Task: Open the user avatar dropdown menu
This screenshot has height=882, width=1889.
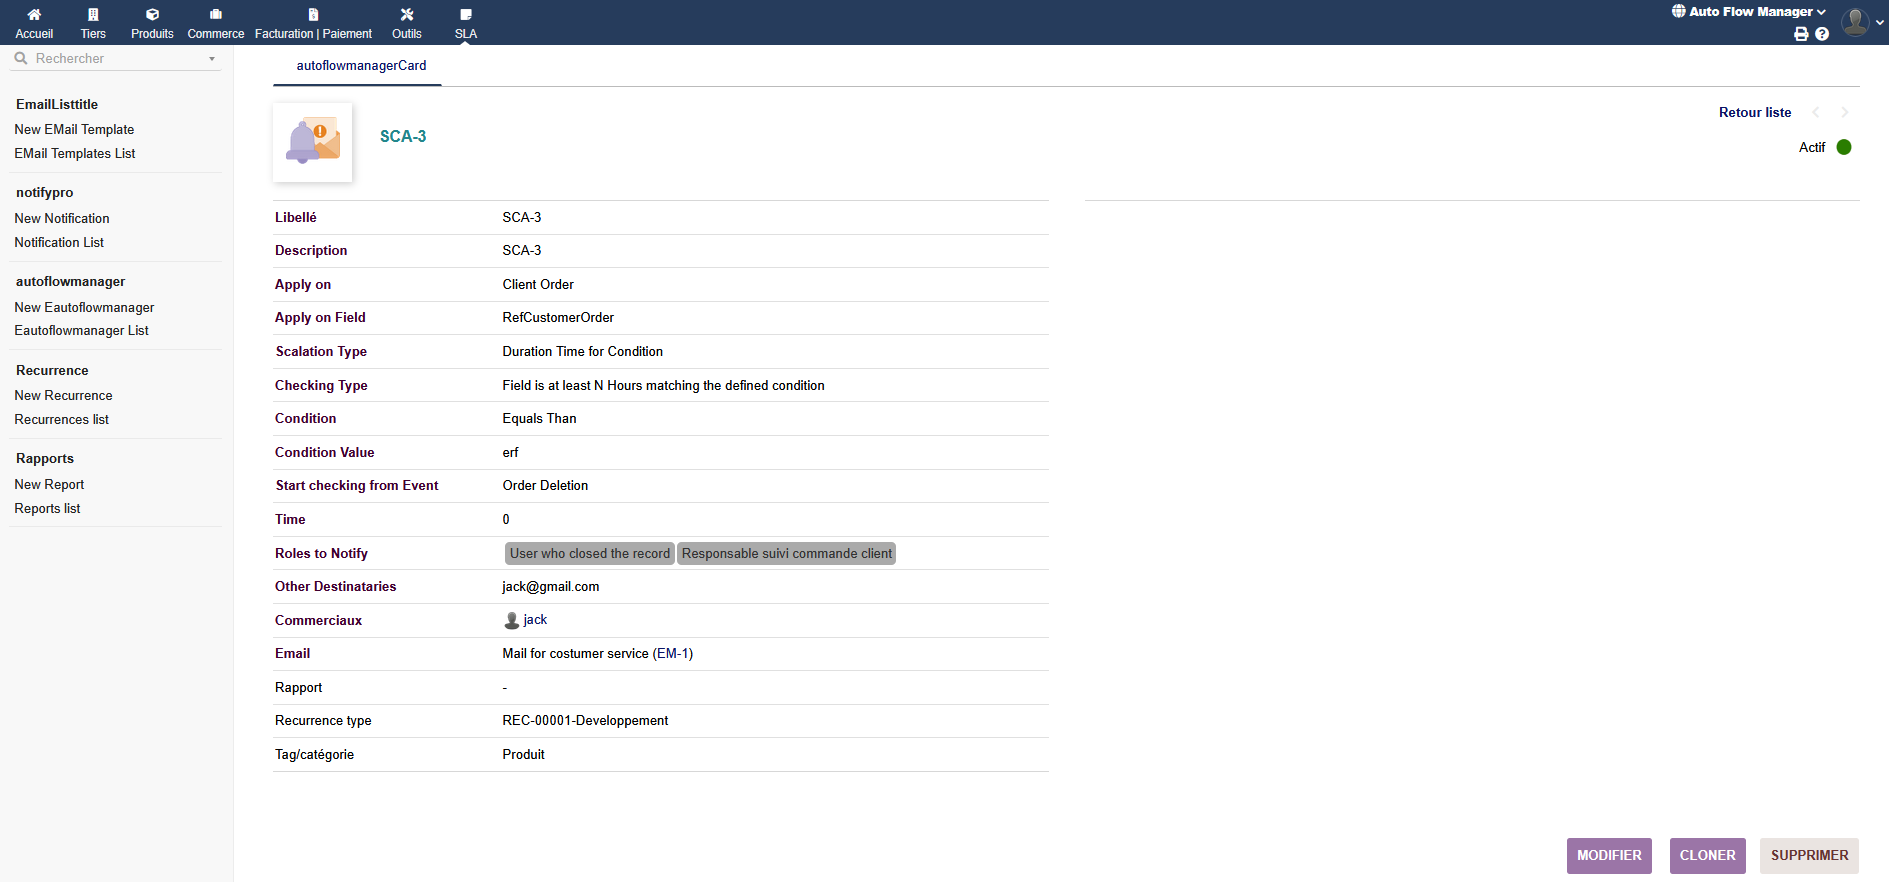Action: click(1860, 21)
